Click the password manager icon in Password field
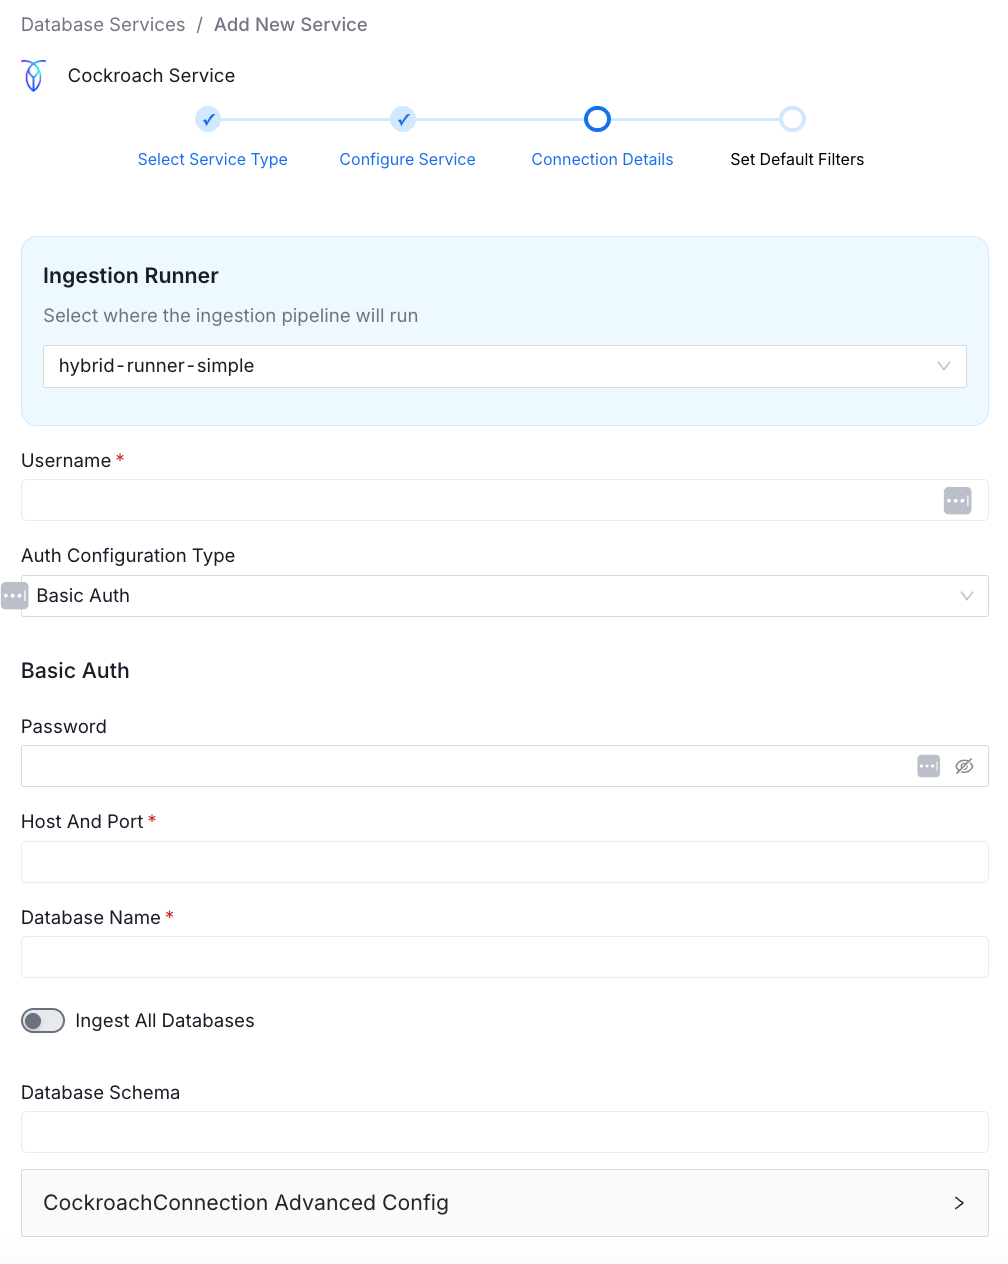1008x1264 pixels. [928, 766]
